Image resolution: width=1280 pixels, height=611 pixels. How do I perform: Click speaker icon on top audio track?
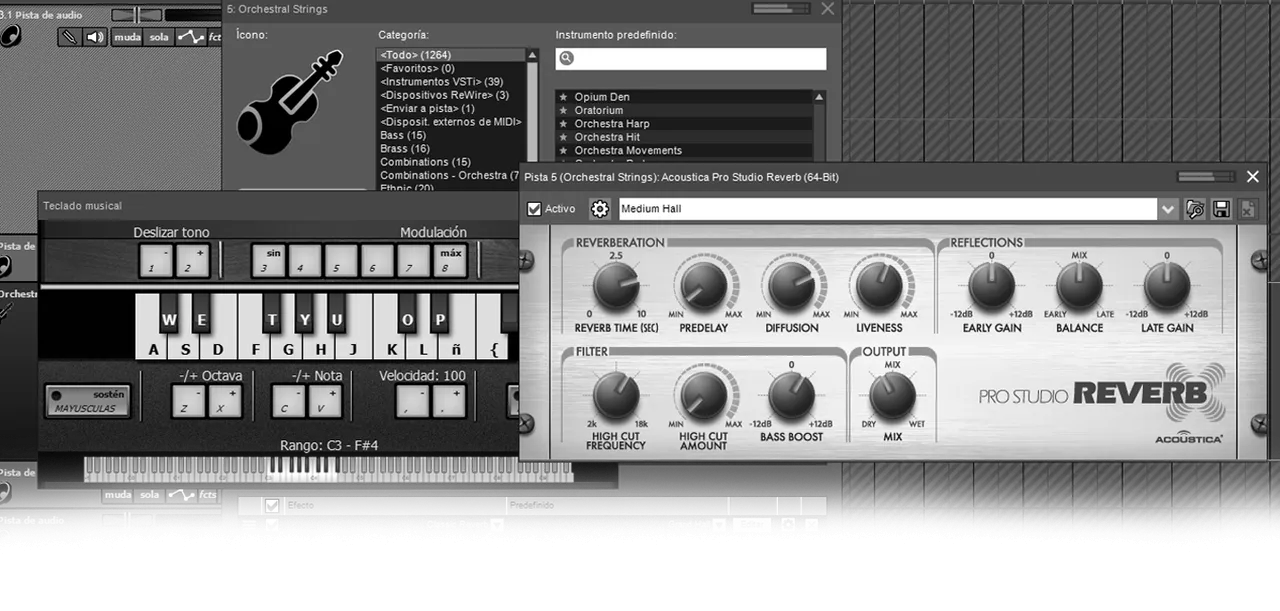point(95,37)
